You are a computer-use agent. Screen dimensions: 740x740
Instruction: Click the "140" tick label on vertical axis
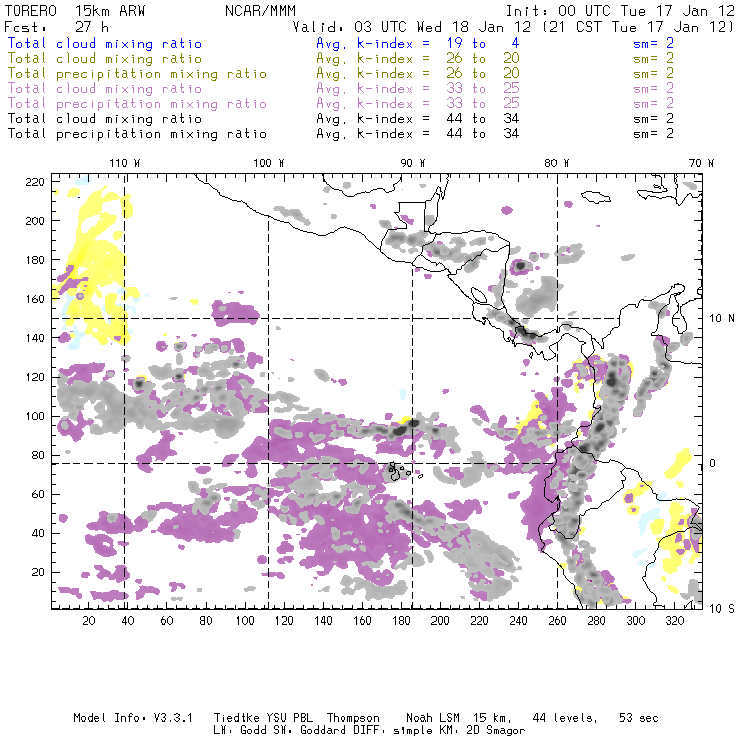click(35, 338)
